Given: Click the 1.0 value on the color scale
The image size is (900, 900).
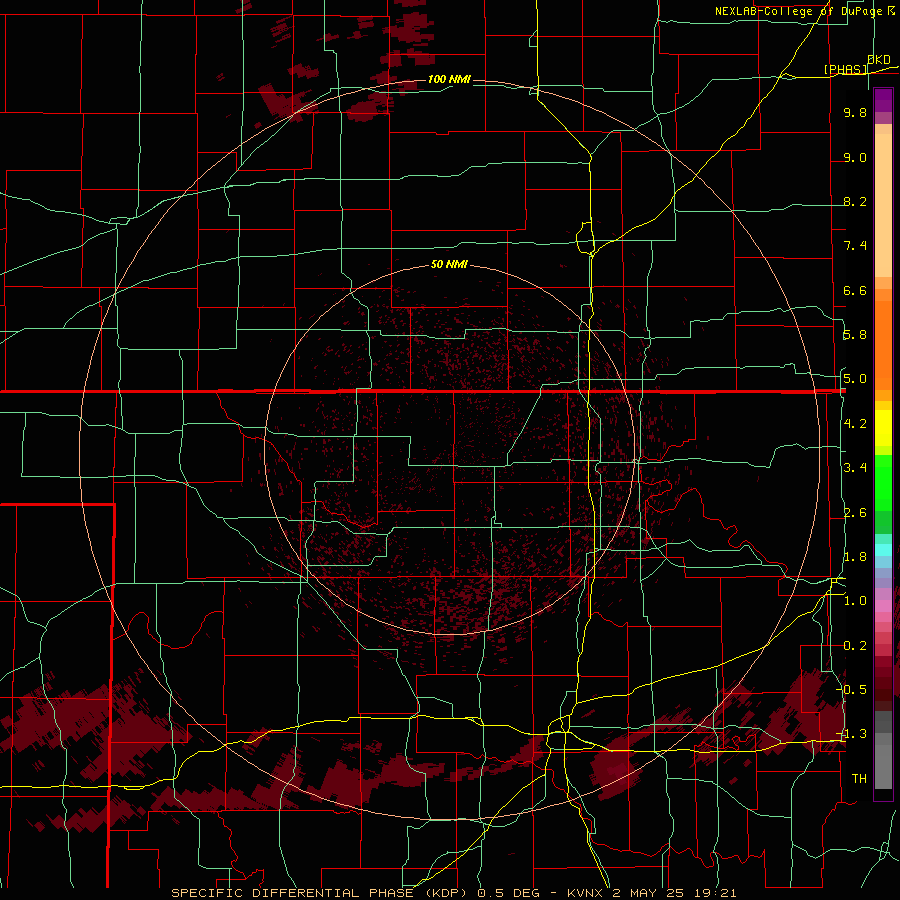Looking at the screenshot, I should [855, 602].
